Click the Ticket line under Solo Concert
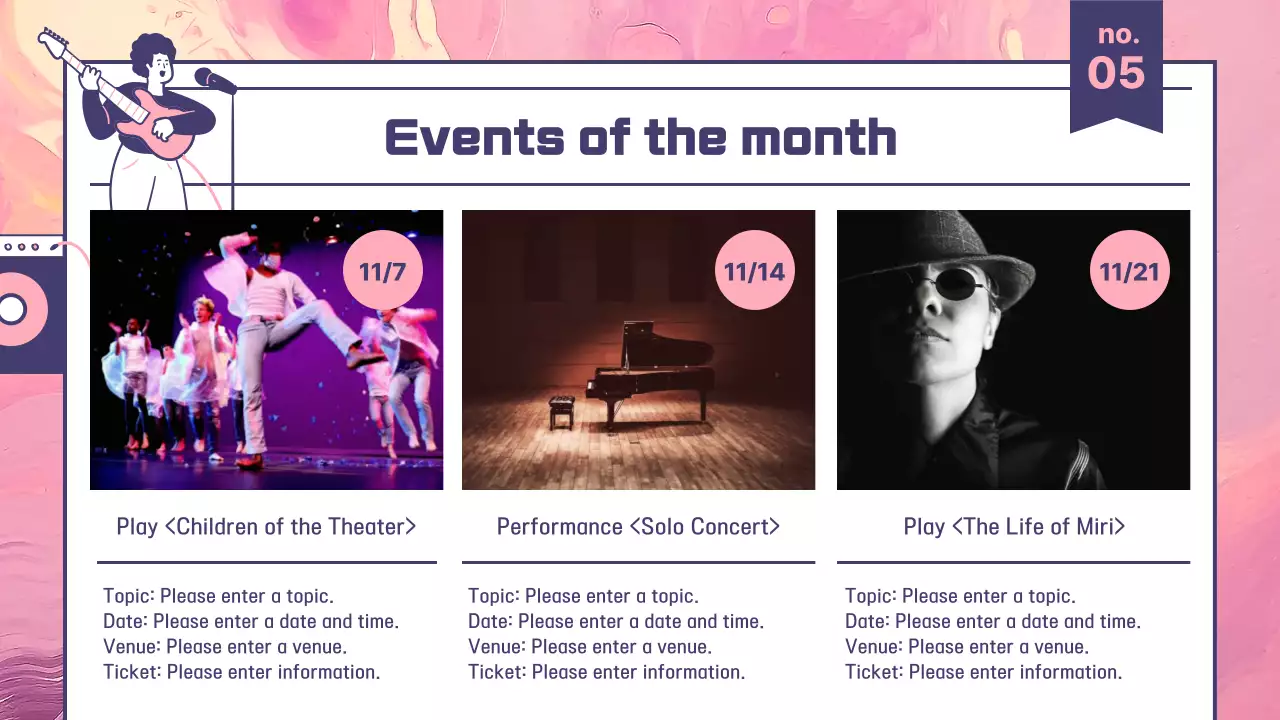 pyautogui.click(x=606, y=672)
